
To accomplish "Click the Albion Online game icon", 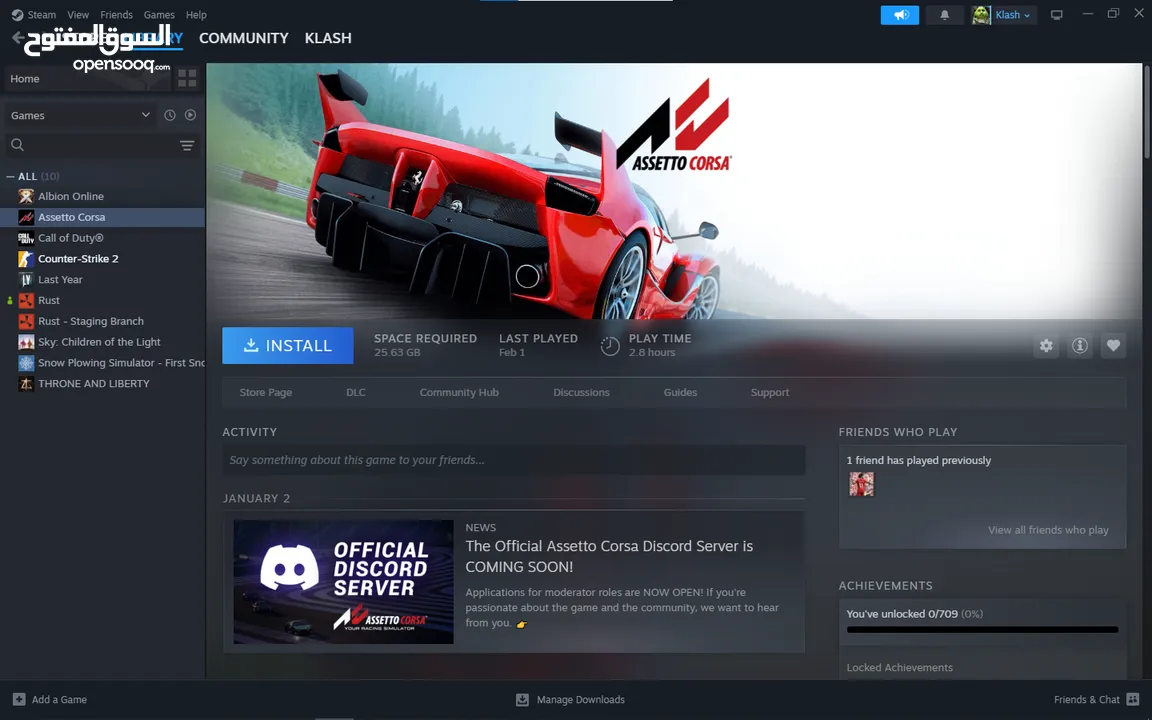I will (26, 196).
